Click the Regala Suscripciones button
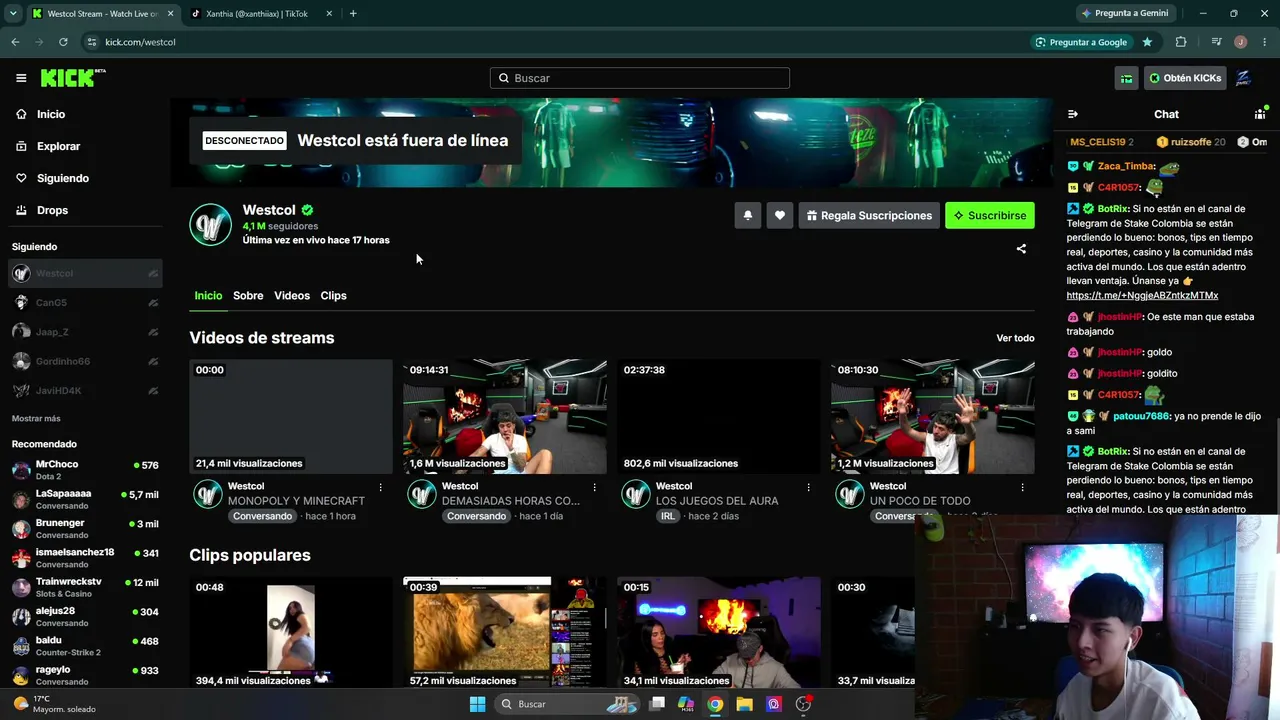Viewport: 1280px width, 720px height. [x=868, y=215]
